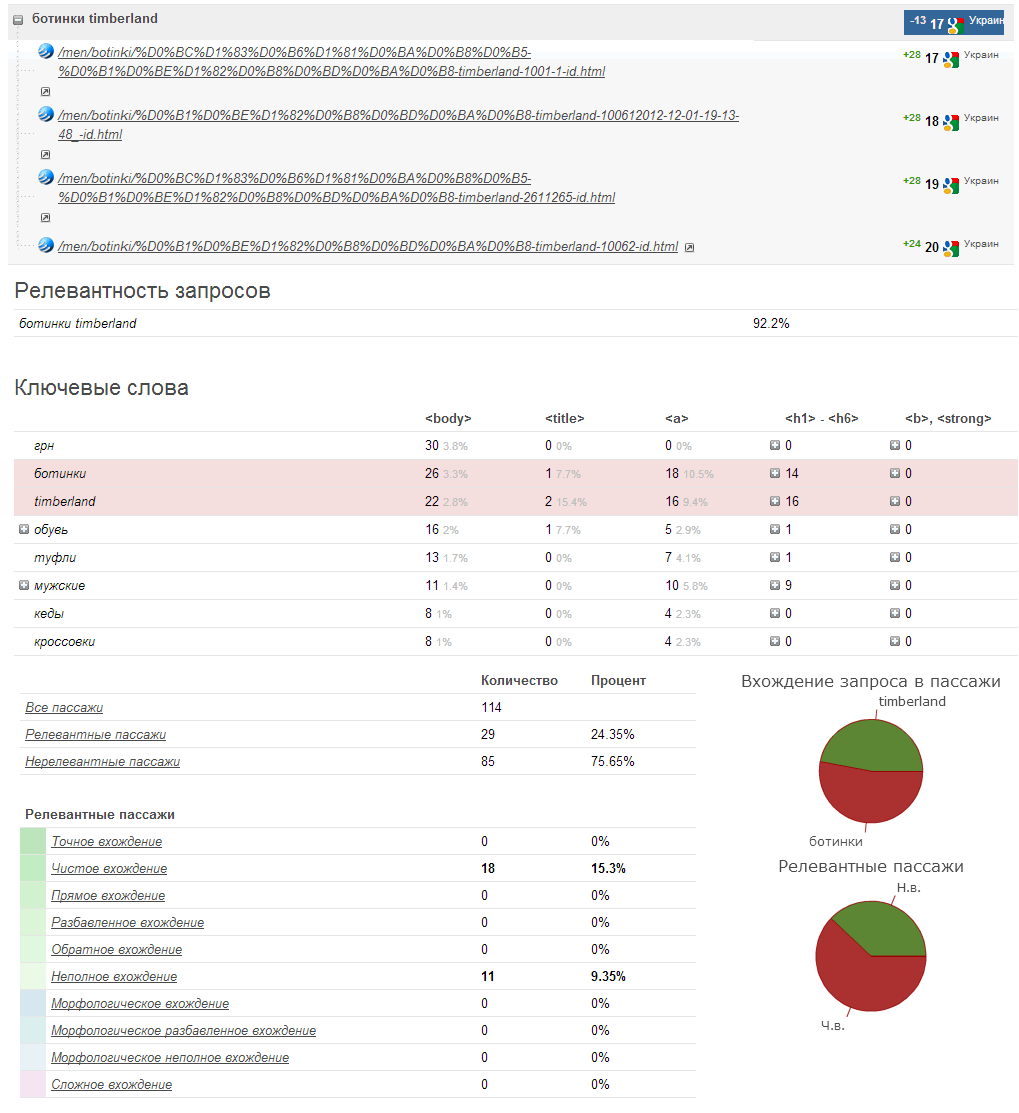Expand h1-h6 details for мужские row
This screenshot has width=1019, height=1113.
point(775,585)
